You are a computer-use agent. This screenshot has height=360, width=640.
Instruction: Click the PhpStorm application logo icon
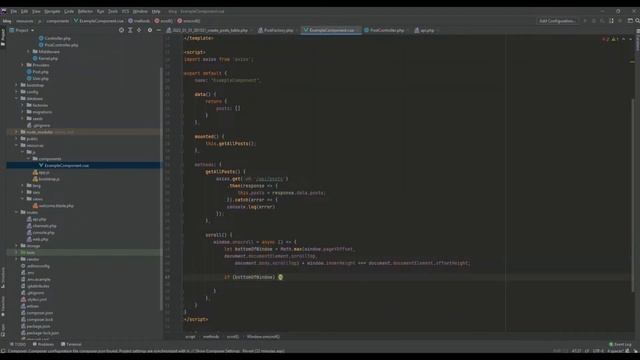click(3, 11)
